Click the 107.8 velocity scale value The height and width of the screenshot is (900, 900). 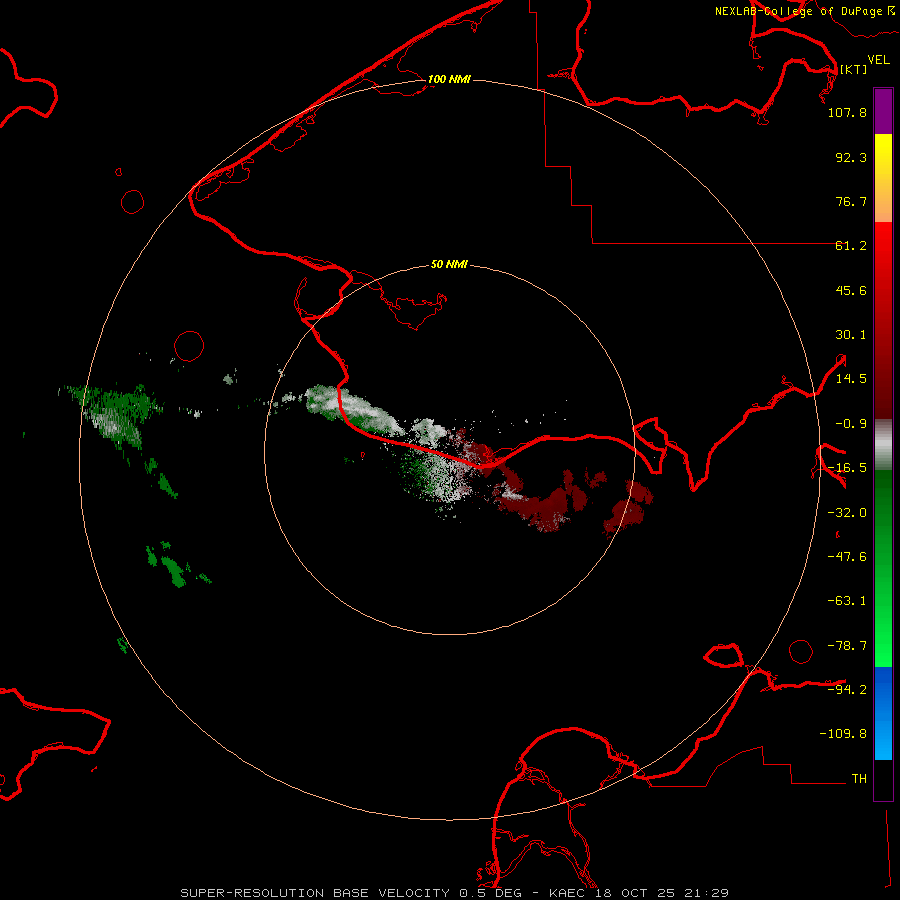(x=847, y=112)
